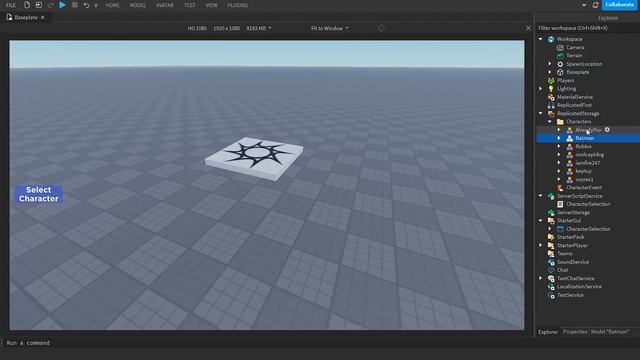
Task: Click the Players icon in Explorer
Action: click(551, 80)
